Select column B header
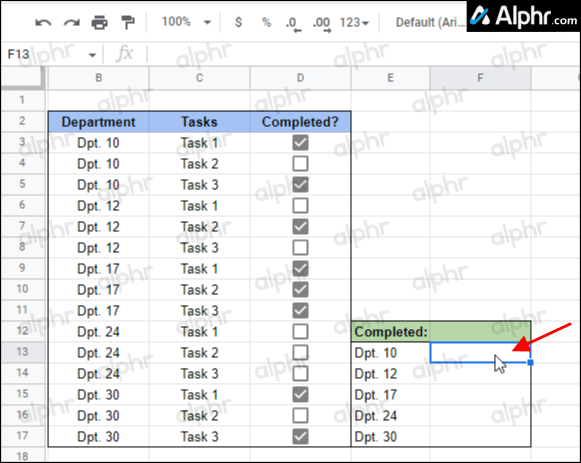This screenshot has height=463, width=581. click(x=99, y=78)
